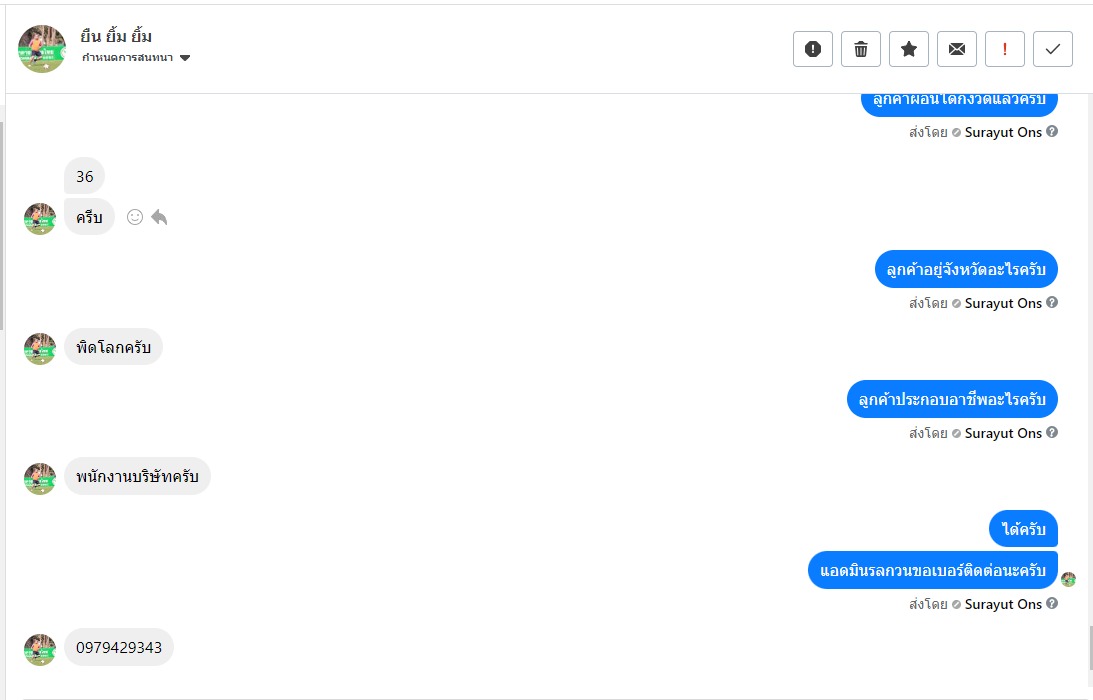The width and height of the screenshot is (1093, 700).
Task: Click the trash delete conversation icon
Action: pos(861,49)
